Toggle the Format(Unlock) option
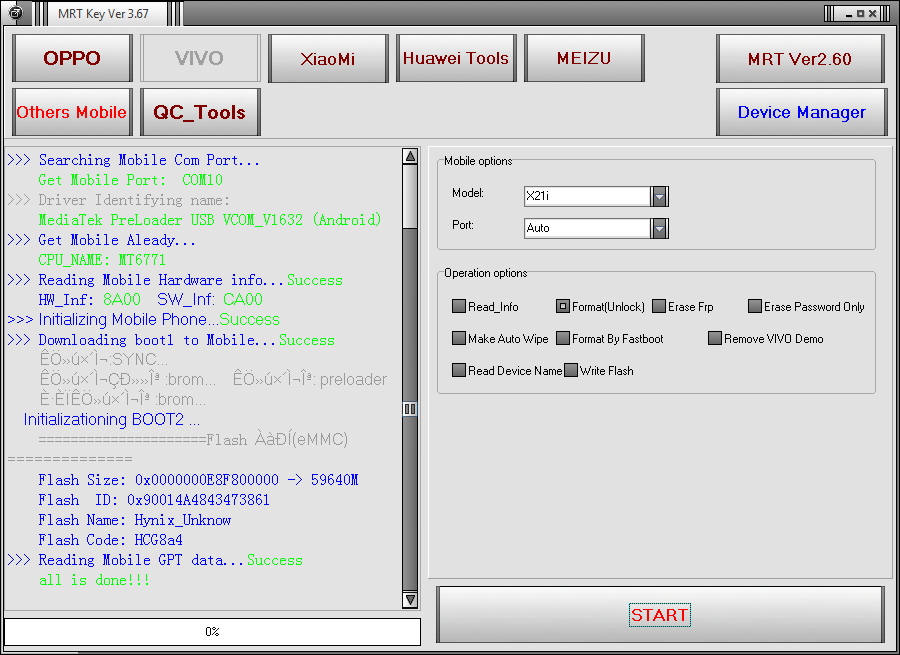Viewport: 900px width, 655px height. 563,307
